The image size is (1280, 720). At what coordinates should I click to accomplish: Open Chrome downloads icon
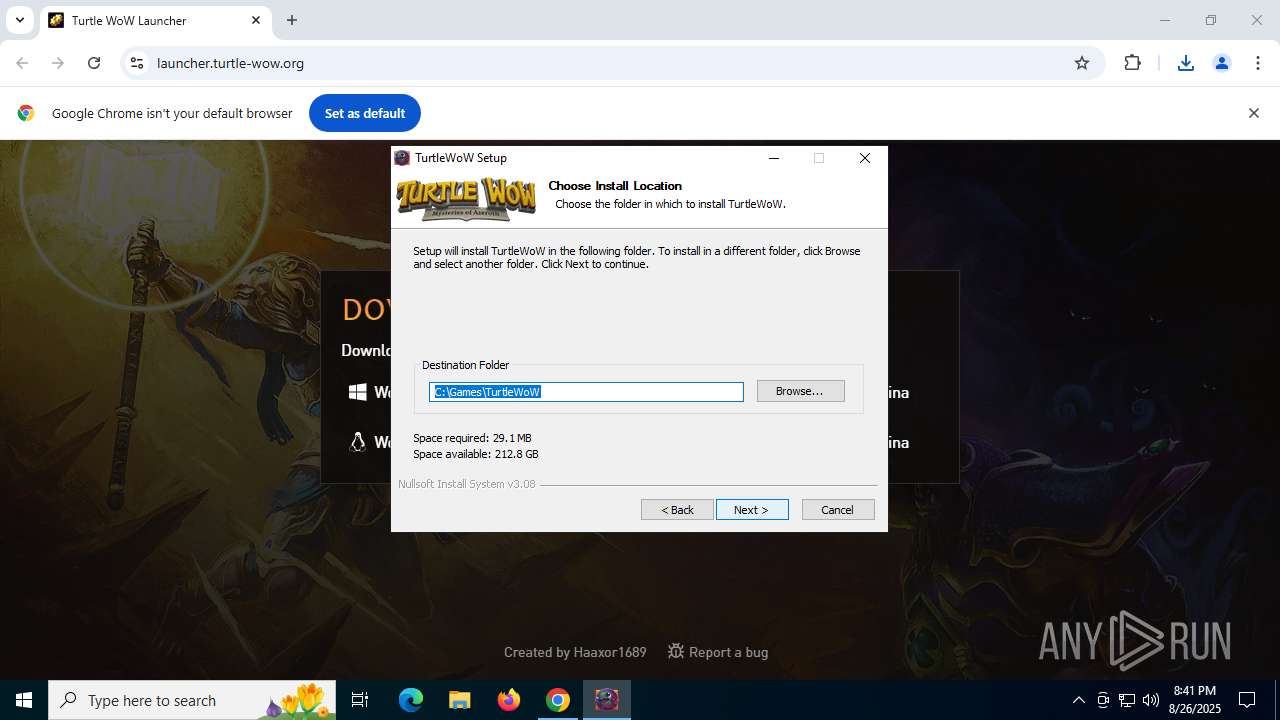pyautogui.click(x=1186, y=63)
